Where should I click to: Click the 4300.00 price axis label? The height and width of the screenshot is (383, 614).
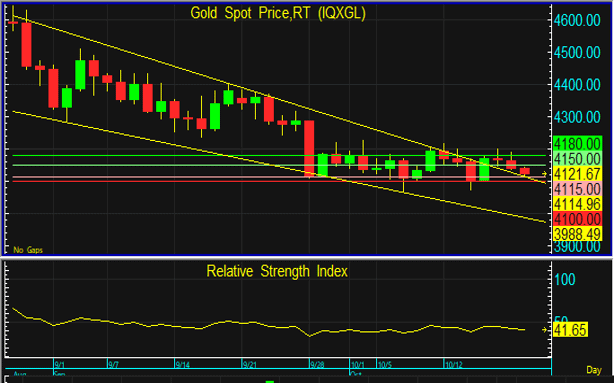pyautogui.click(x=577, y=117)
